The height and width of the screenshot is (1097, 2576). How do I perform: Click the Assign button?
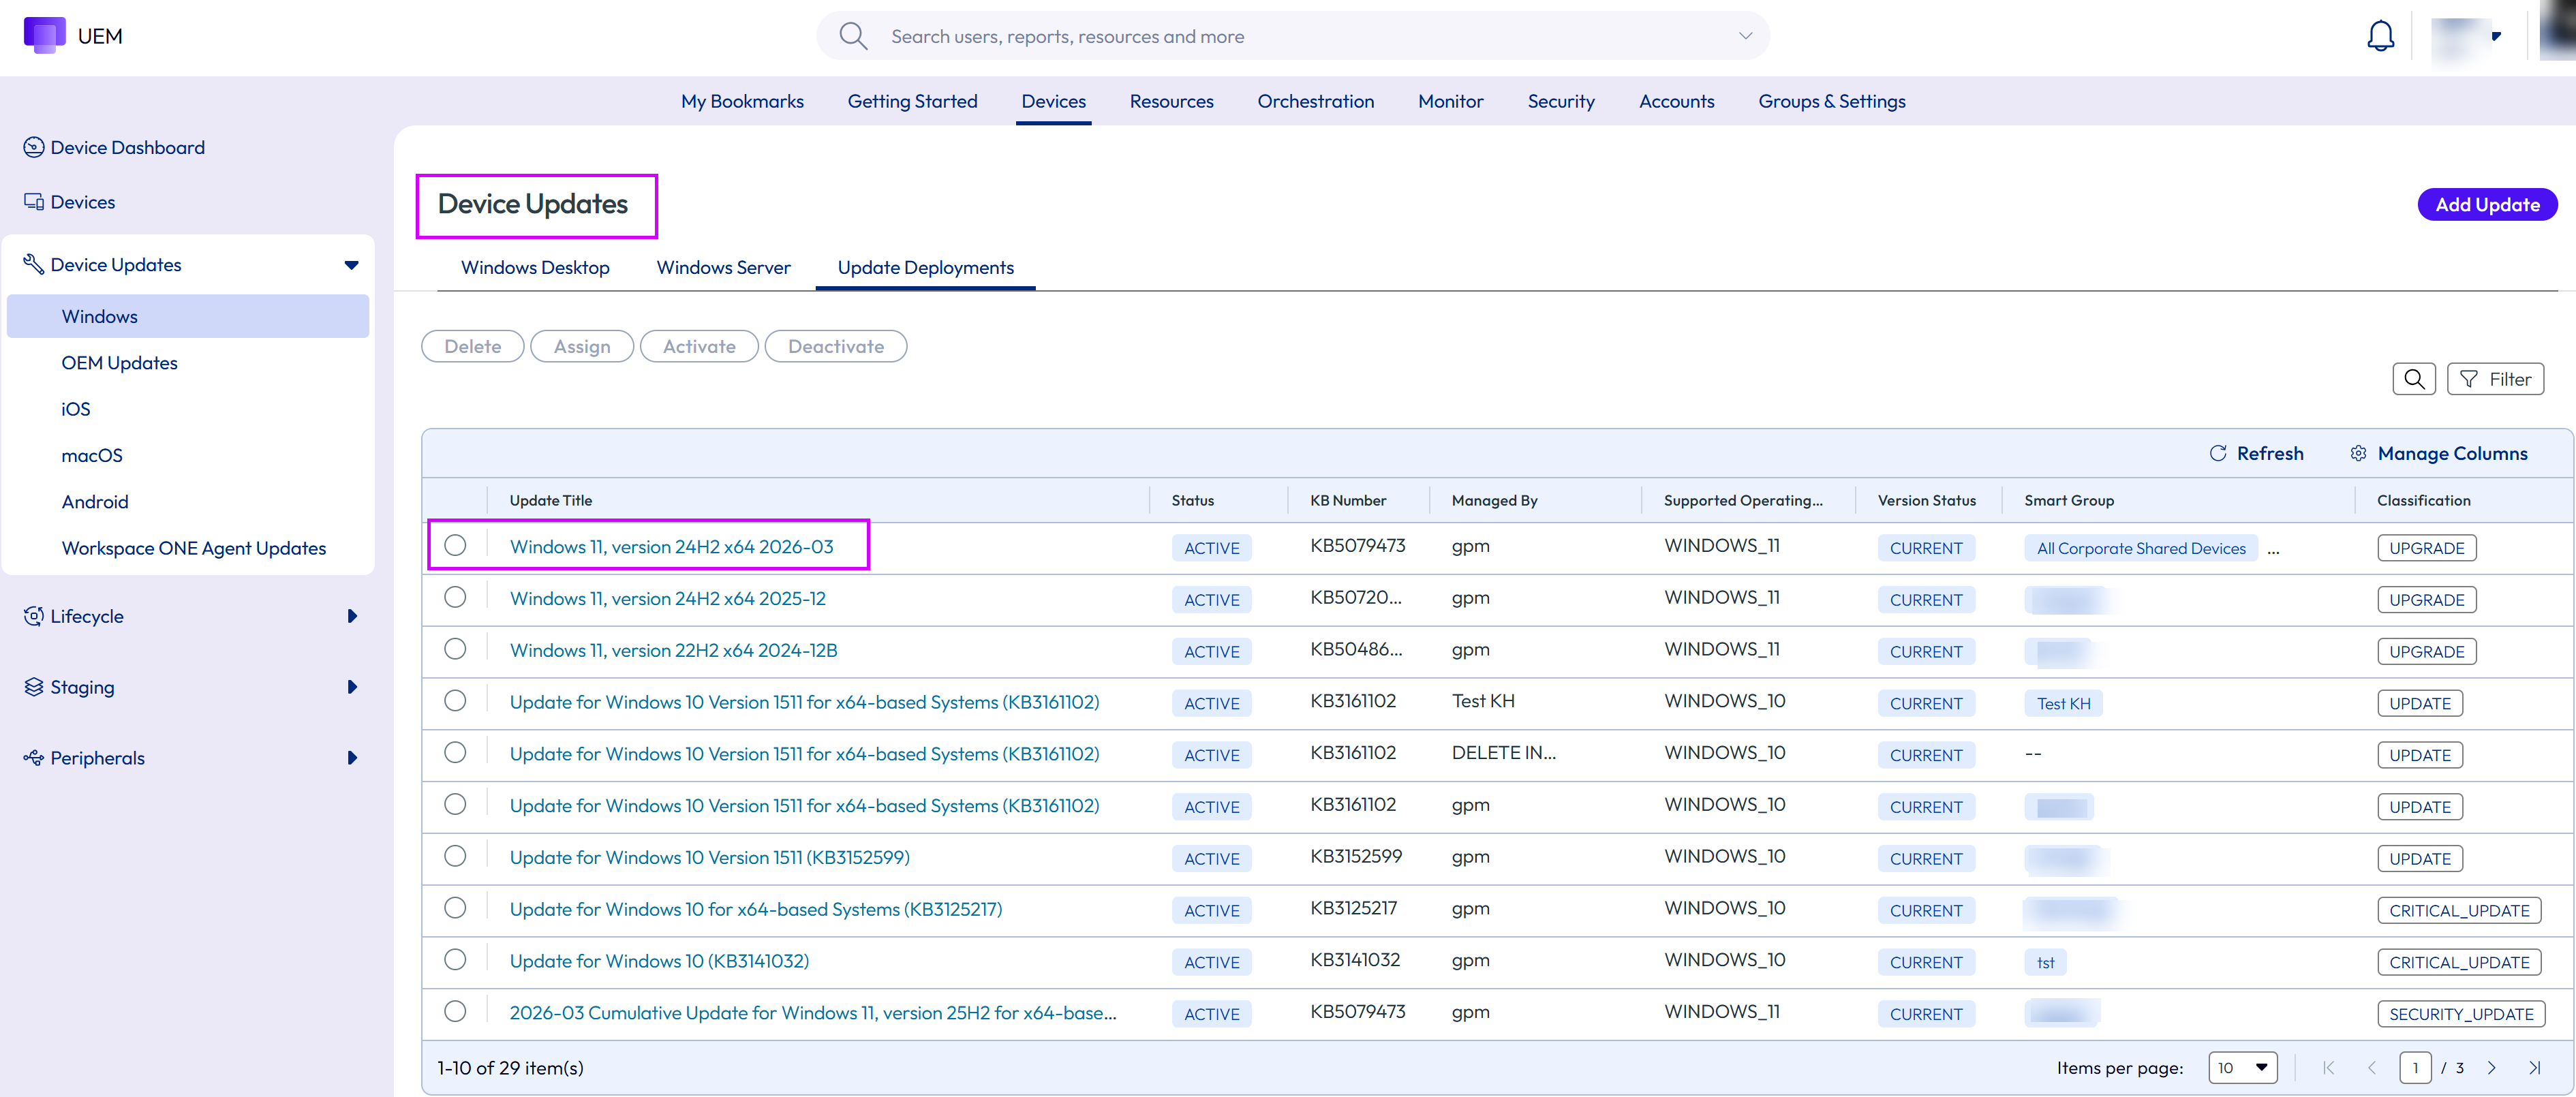(x=581, y=346)
